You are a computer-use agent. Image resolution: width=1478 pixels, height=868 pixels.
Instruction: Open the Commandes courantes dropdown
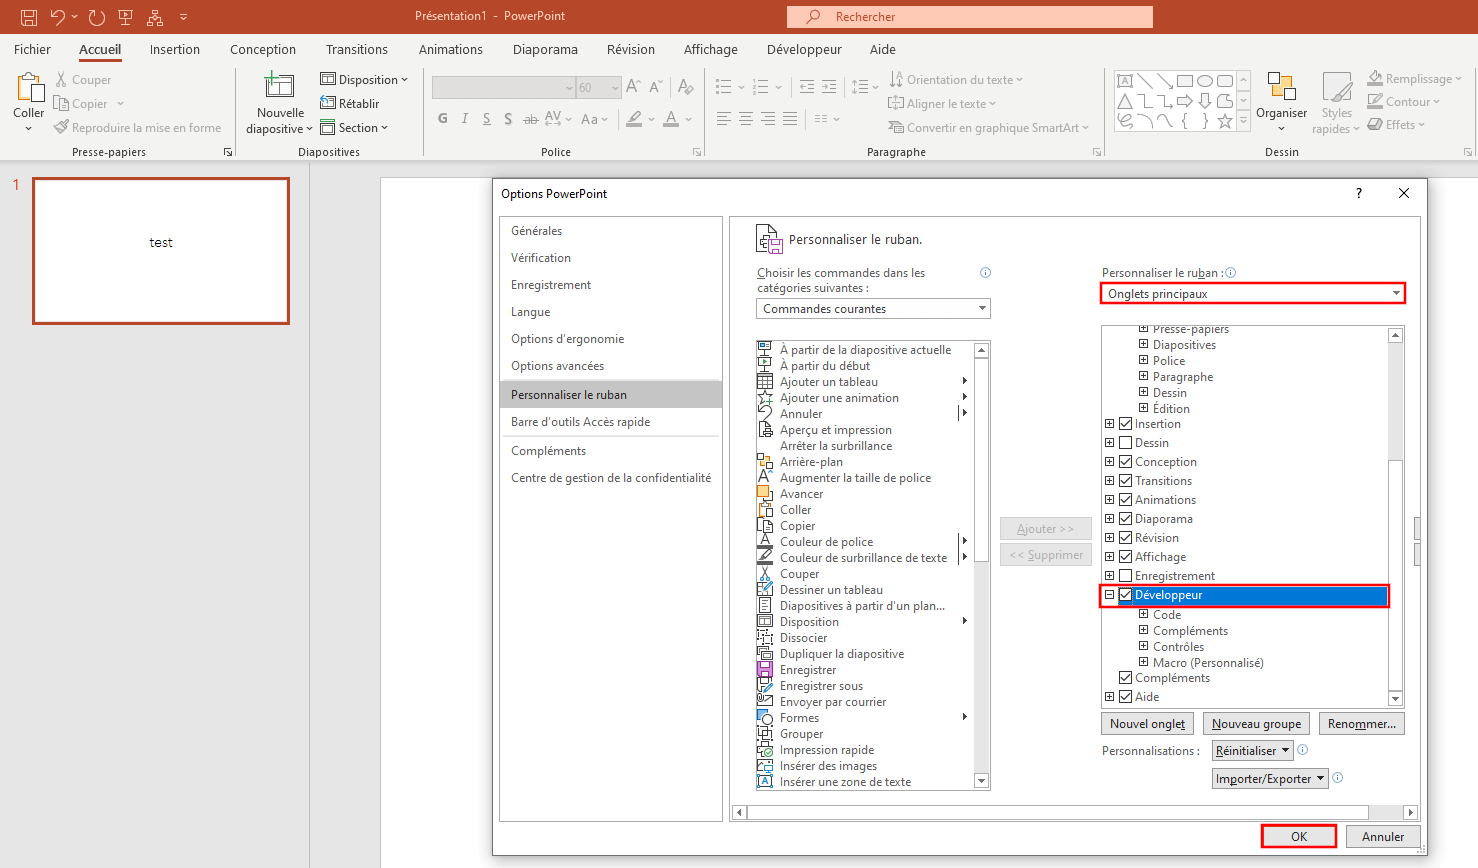873,308
